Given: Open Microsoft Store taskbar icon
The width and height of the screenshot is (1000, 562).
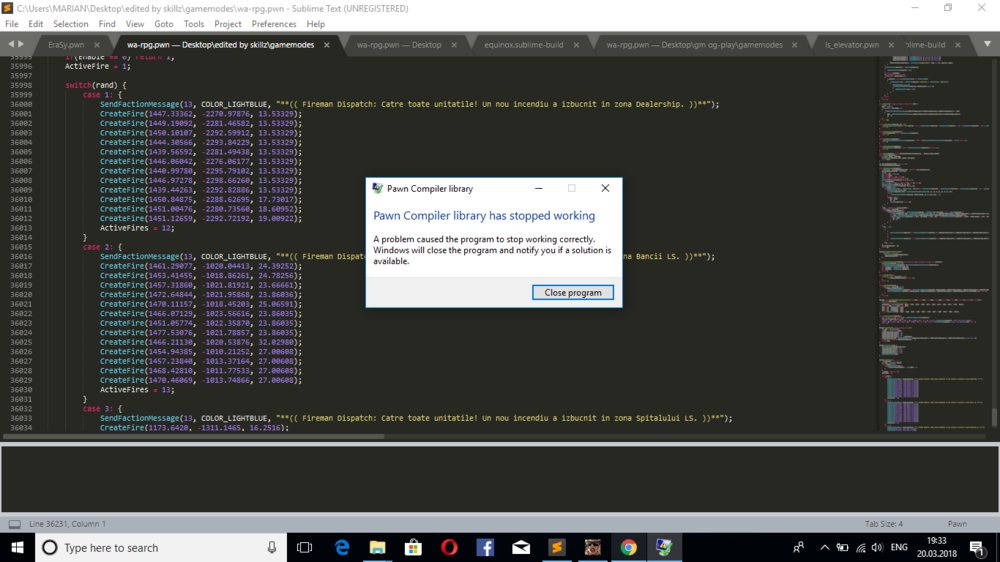Looking at the screenshot, I should [413, 547].
